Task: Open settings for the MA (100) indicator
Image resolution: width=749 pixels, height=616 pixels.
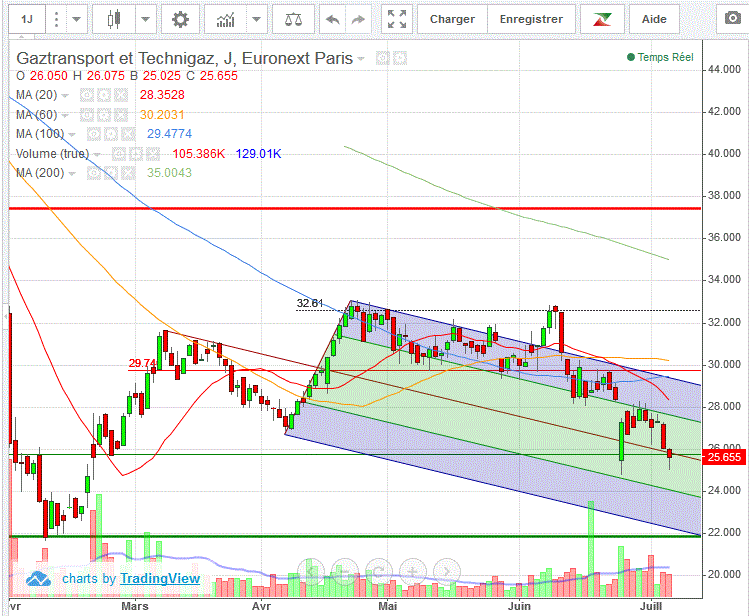Action: [111, 134]
